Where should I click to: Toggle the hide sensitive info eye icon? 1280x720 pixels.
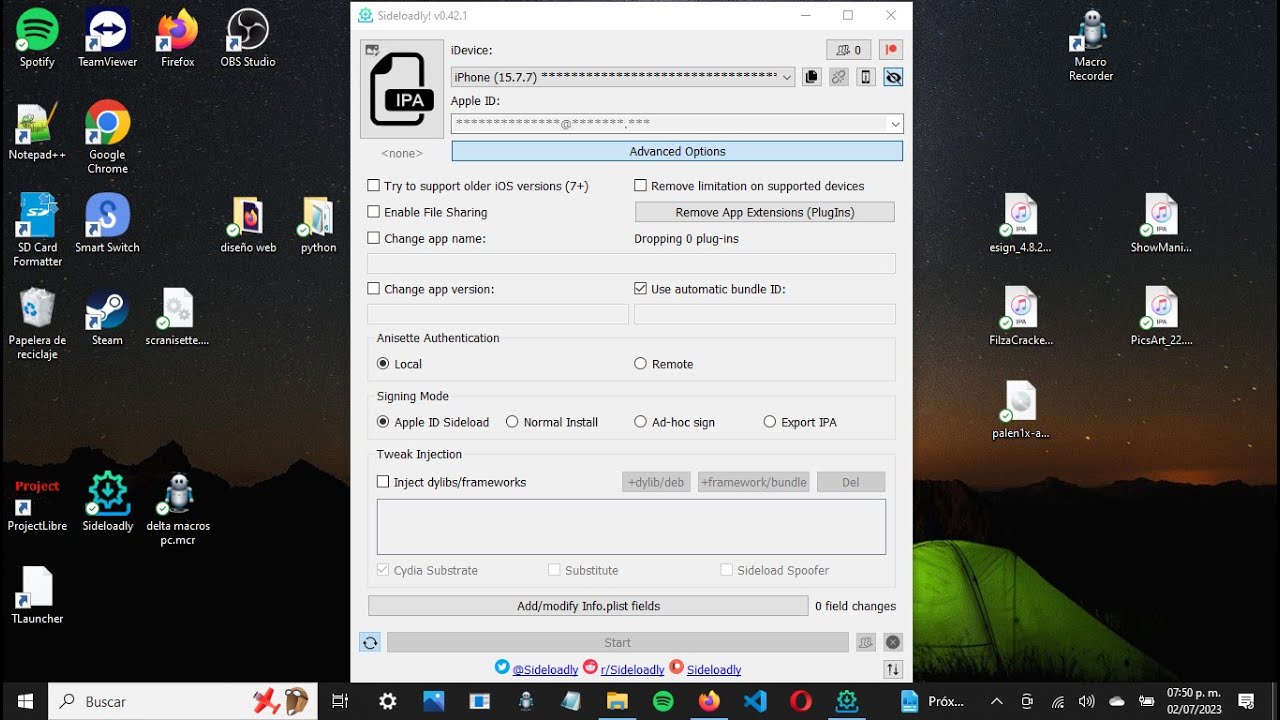pyautogui.click(x=893, y=77)
